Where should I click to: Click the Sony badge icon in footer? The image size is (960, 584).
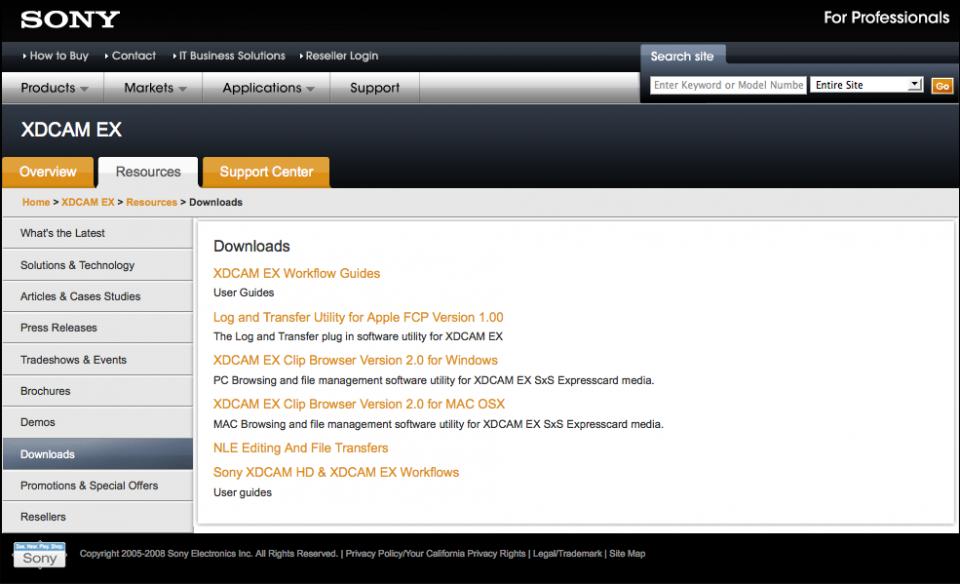click(x=40, y=555)
